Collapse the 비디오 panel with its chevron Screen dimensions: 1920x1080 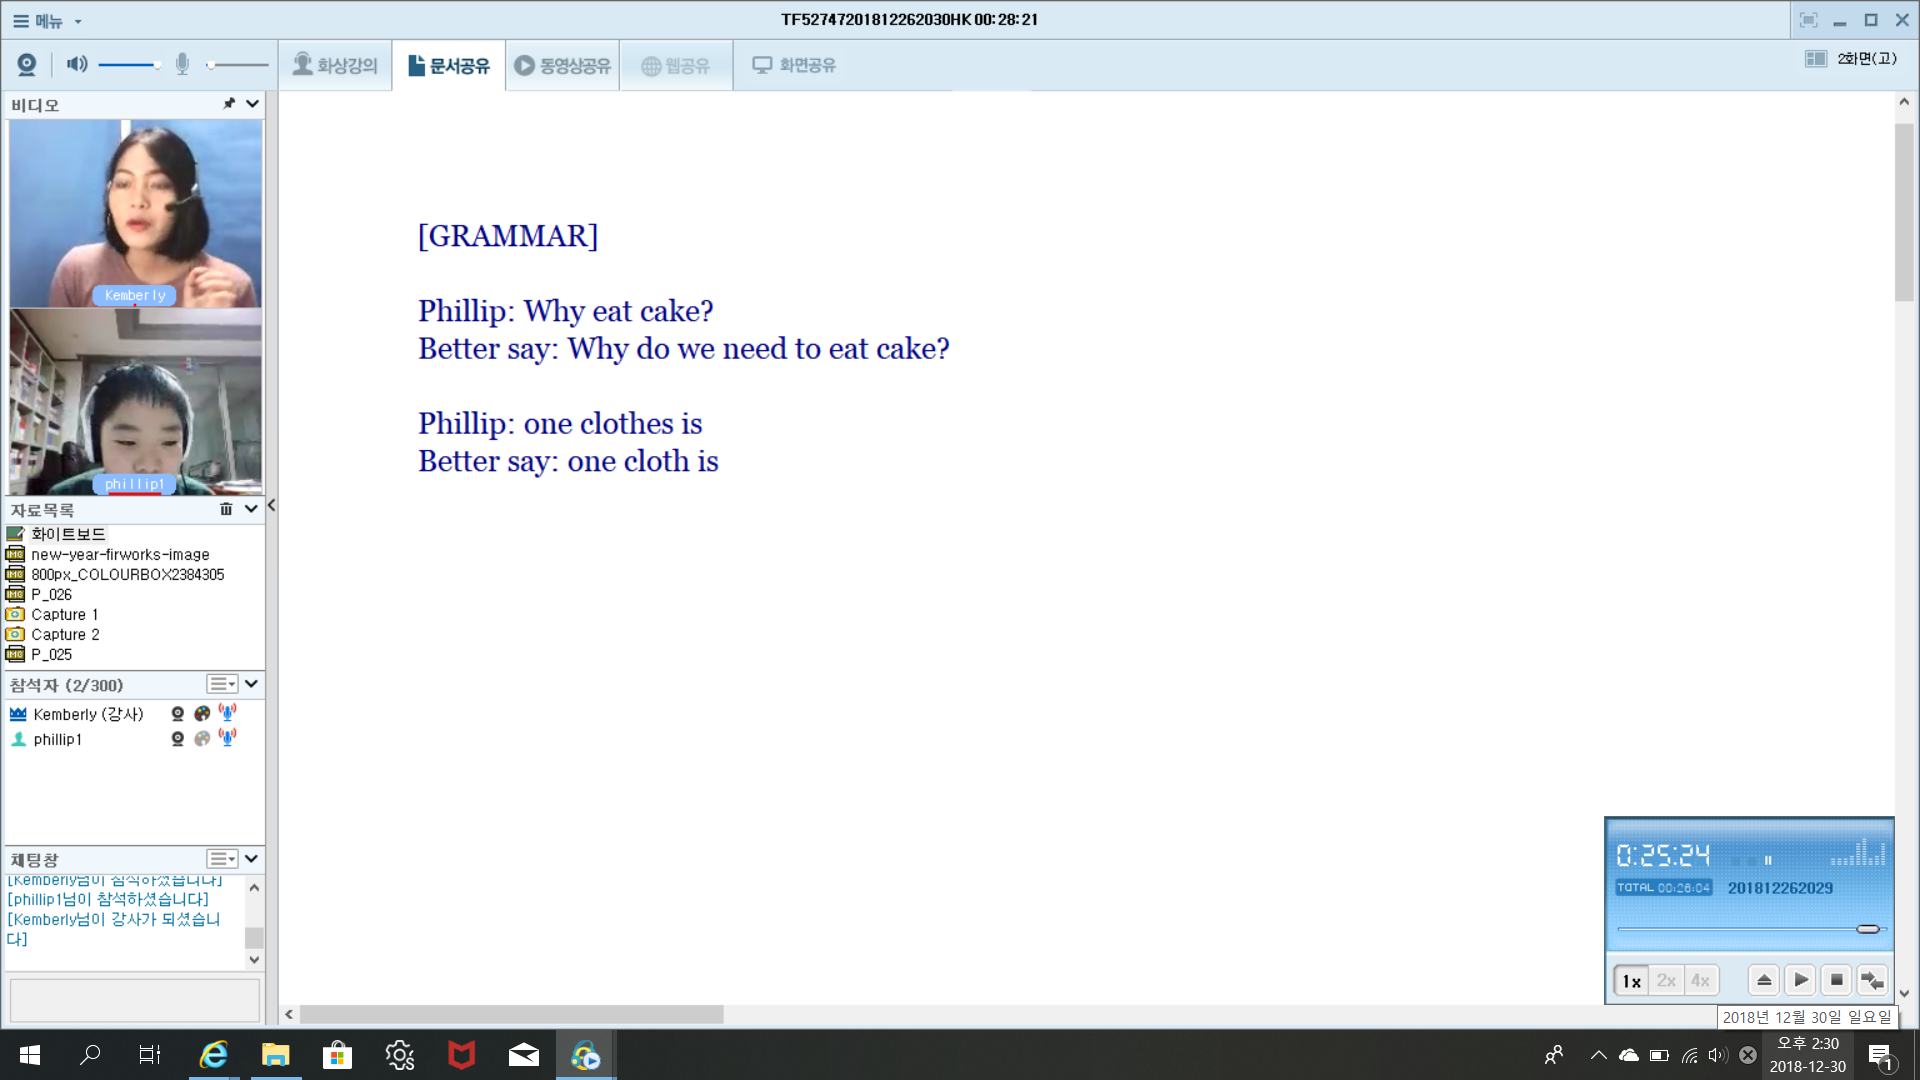[x=252, y=103]
